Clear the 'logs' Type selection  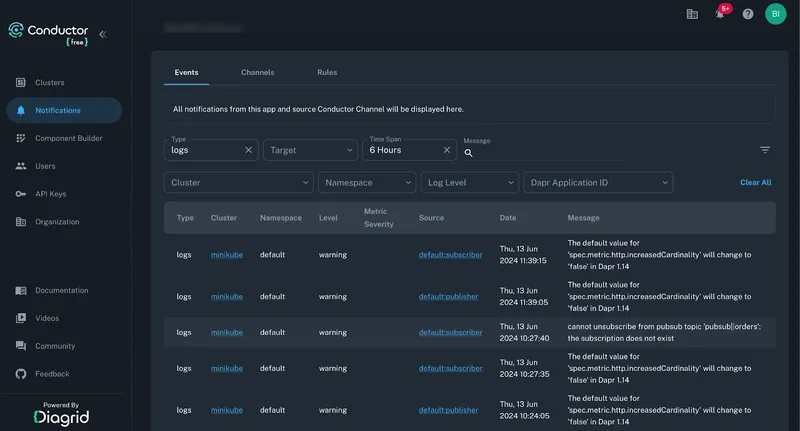pos(249,150)
